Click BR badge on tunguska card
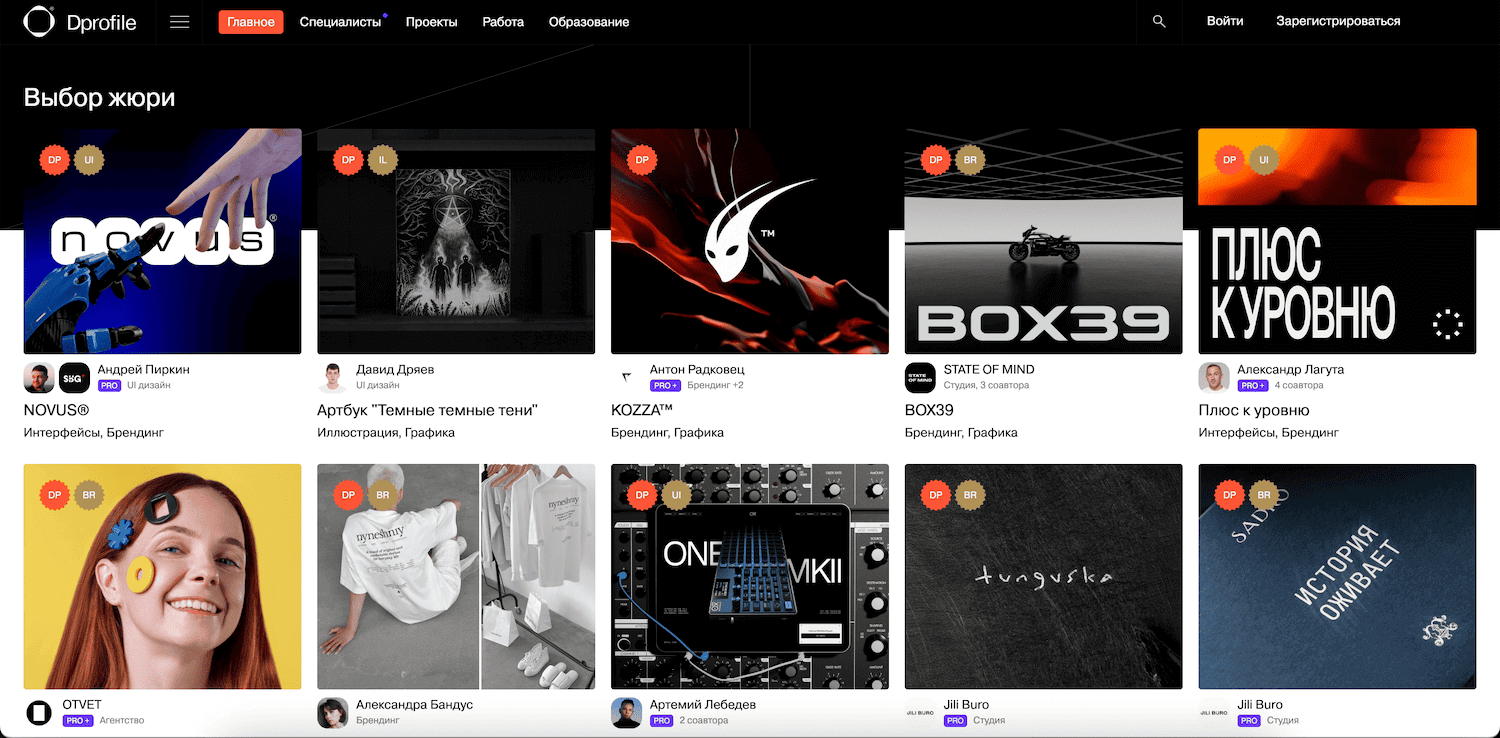Viewport: 1500px width, 738px height. pyautogui.click(x=970, y=494)
